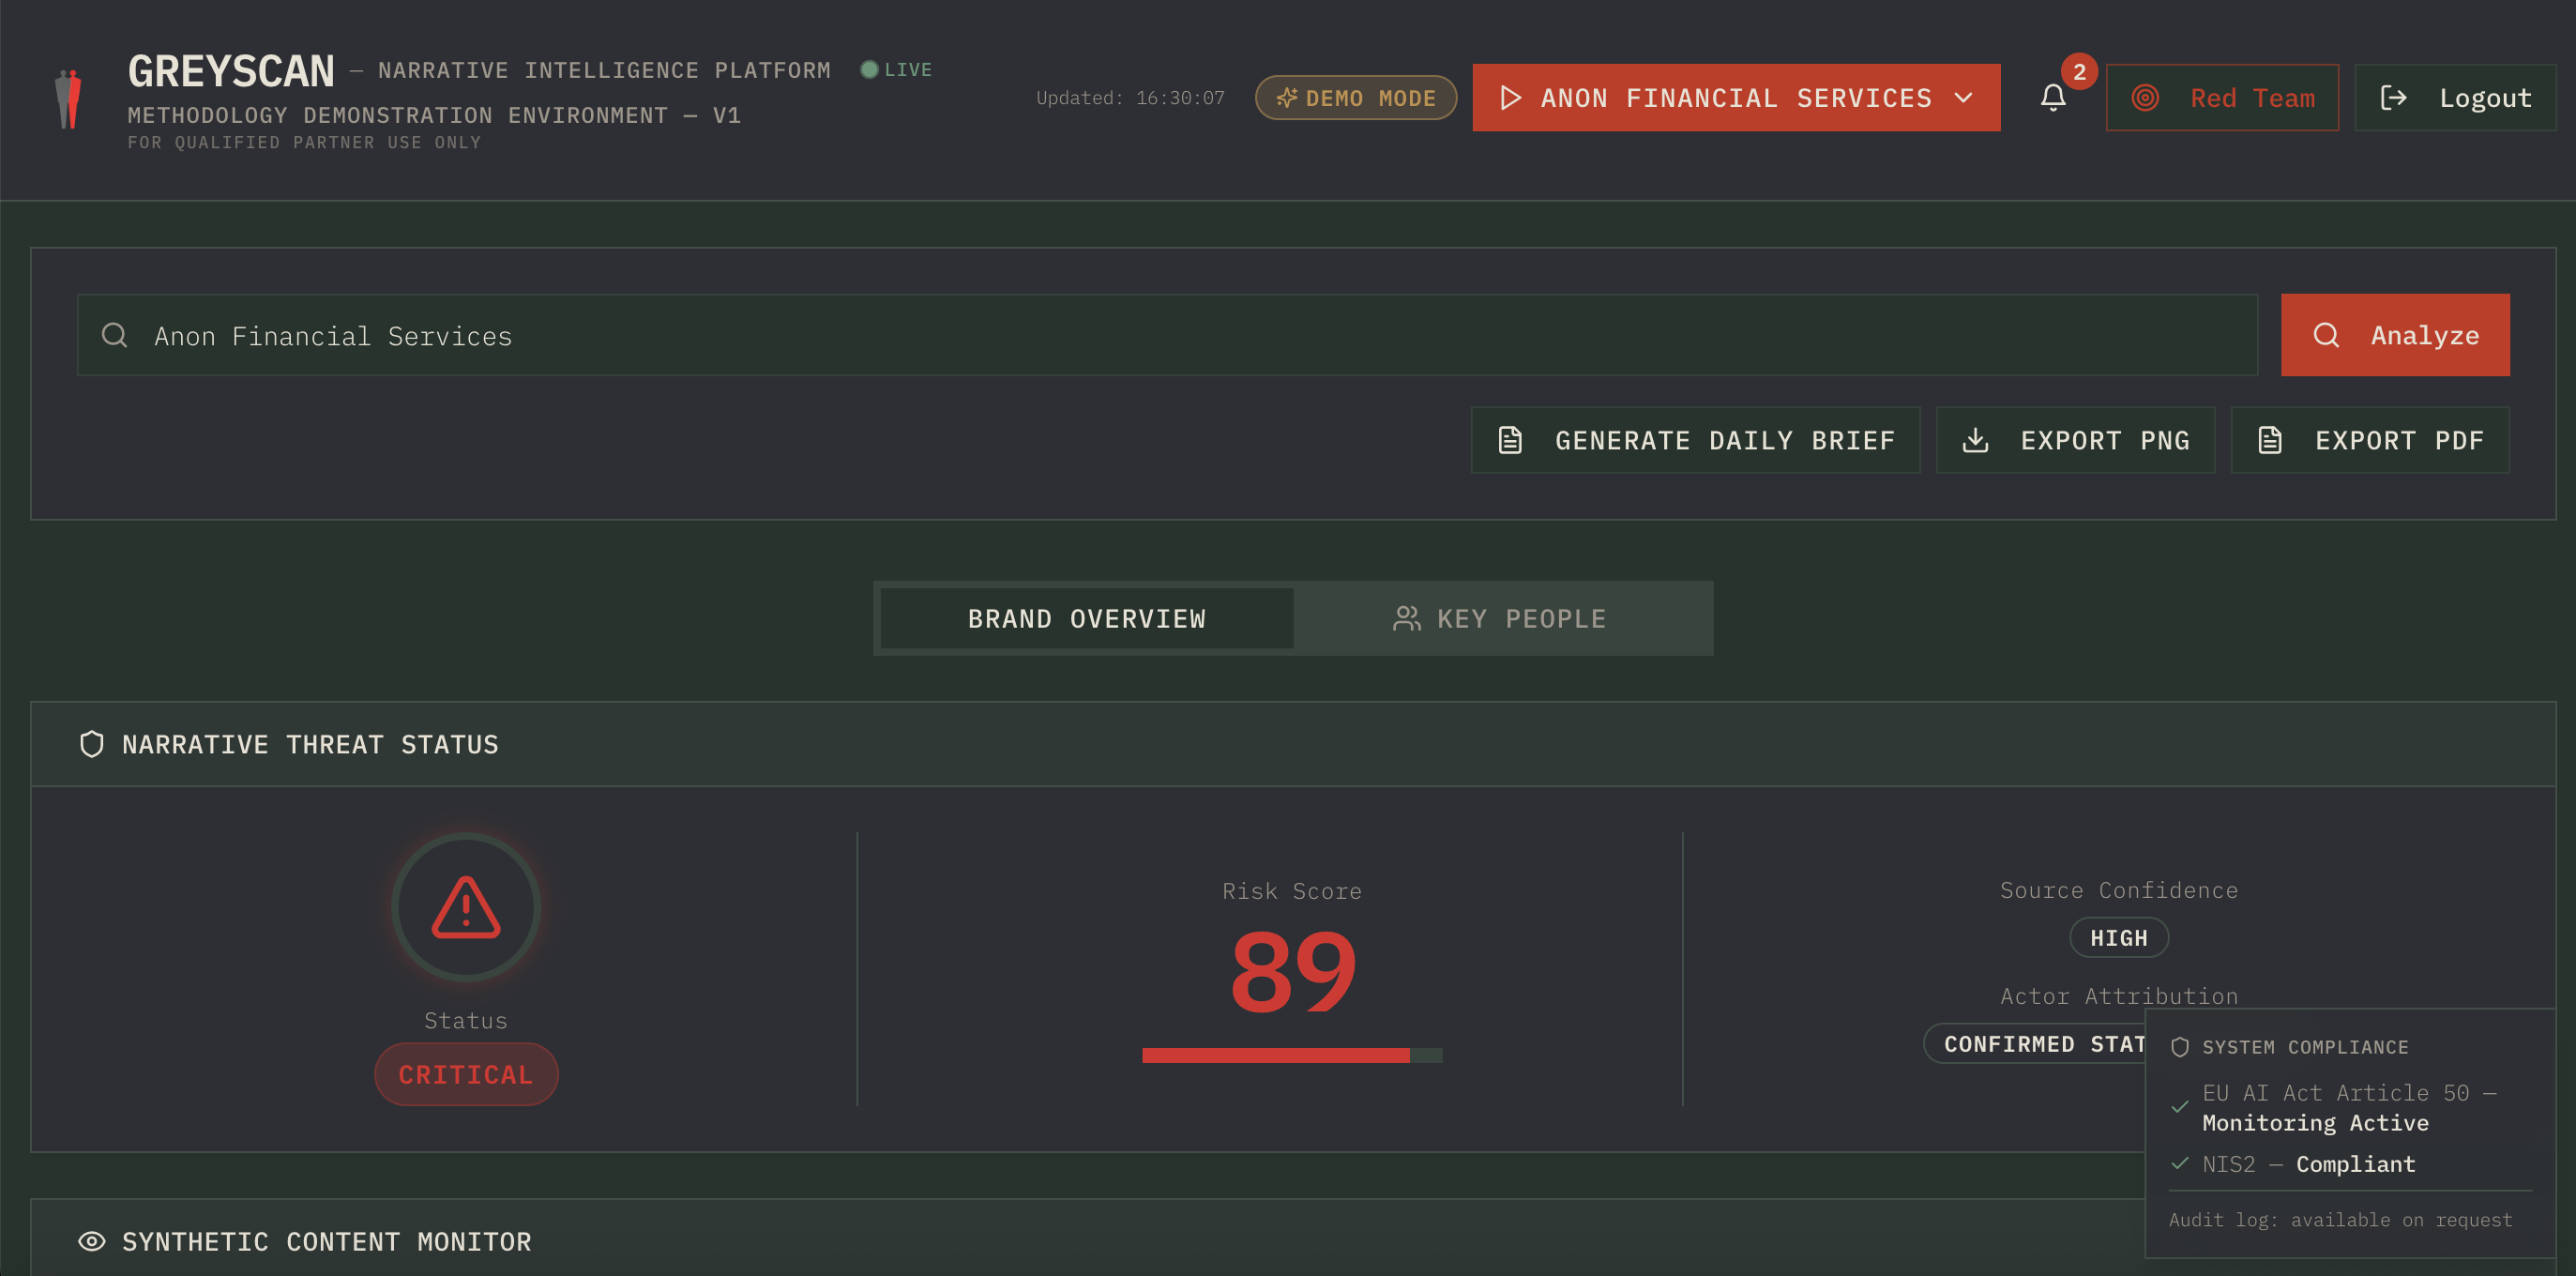Click the Methodology Demonstration Environment – V1 text
The height and width of the screenshot is (1276, 2576).
click(x=434, y=115)
